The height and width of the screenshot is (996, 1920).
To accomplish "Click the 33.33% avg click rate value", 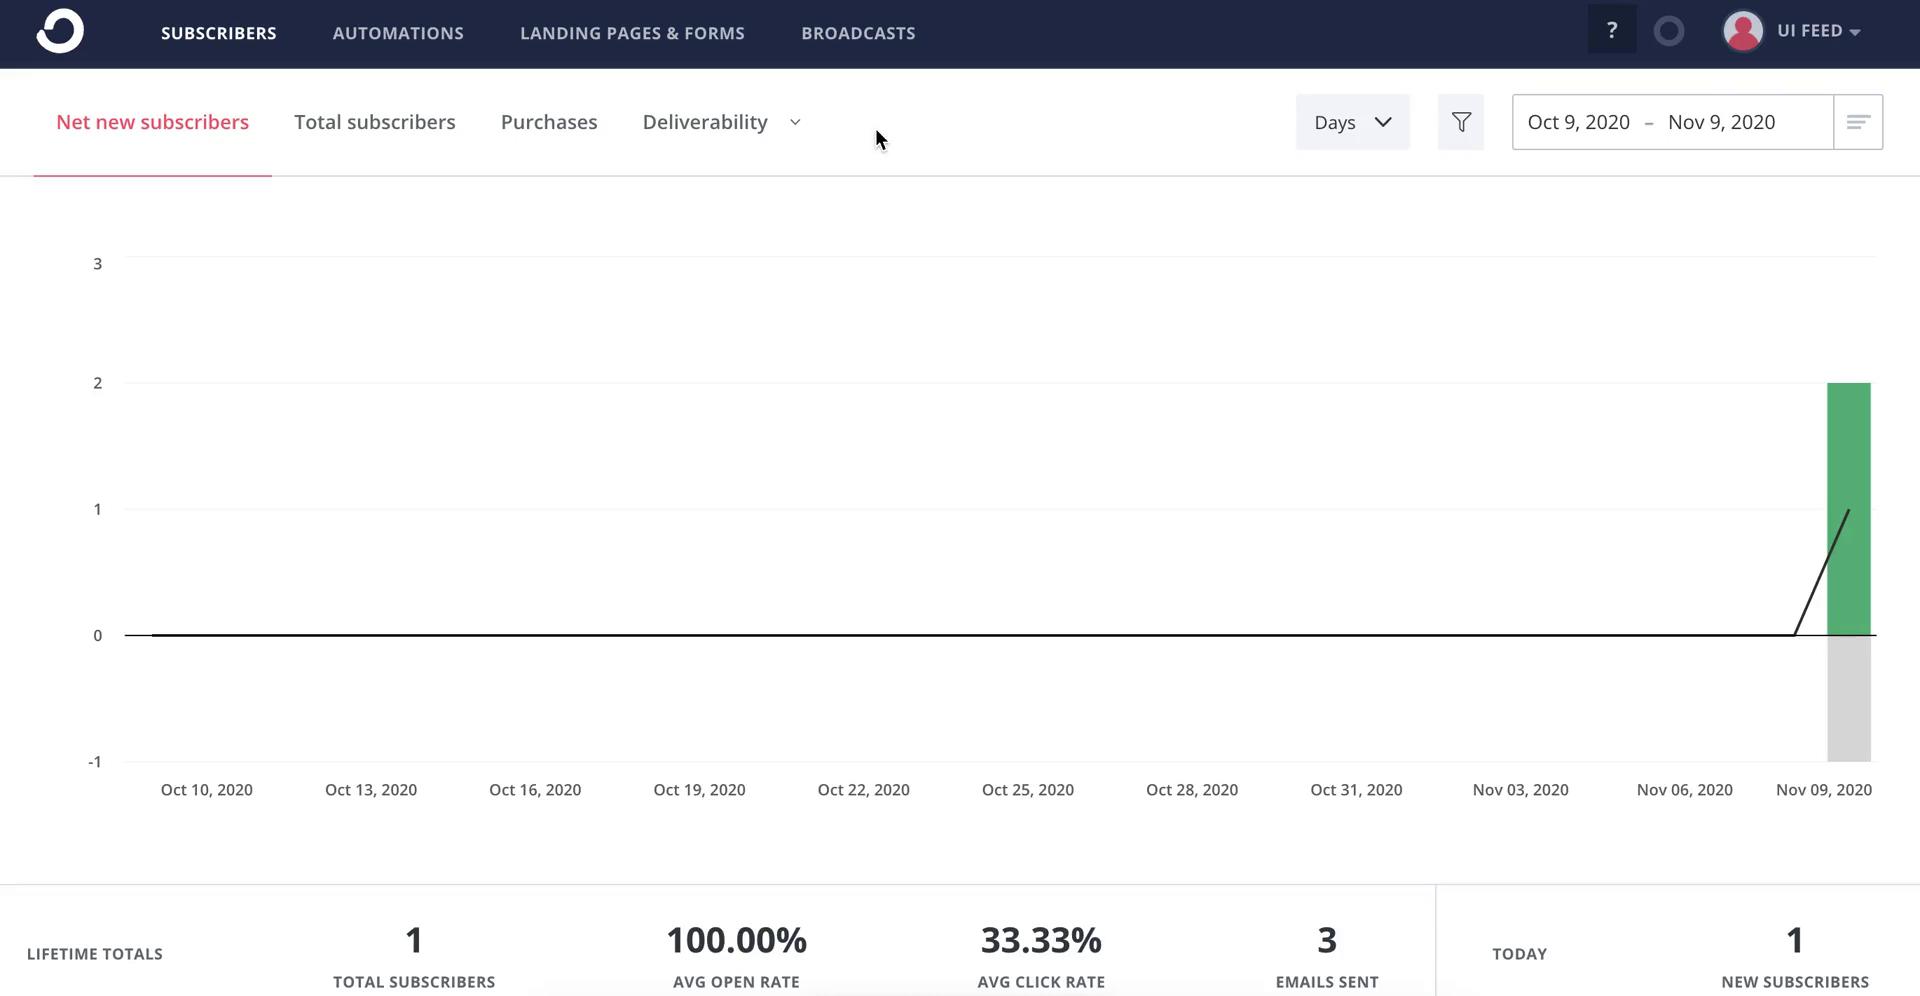I will 1041,940.
